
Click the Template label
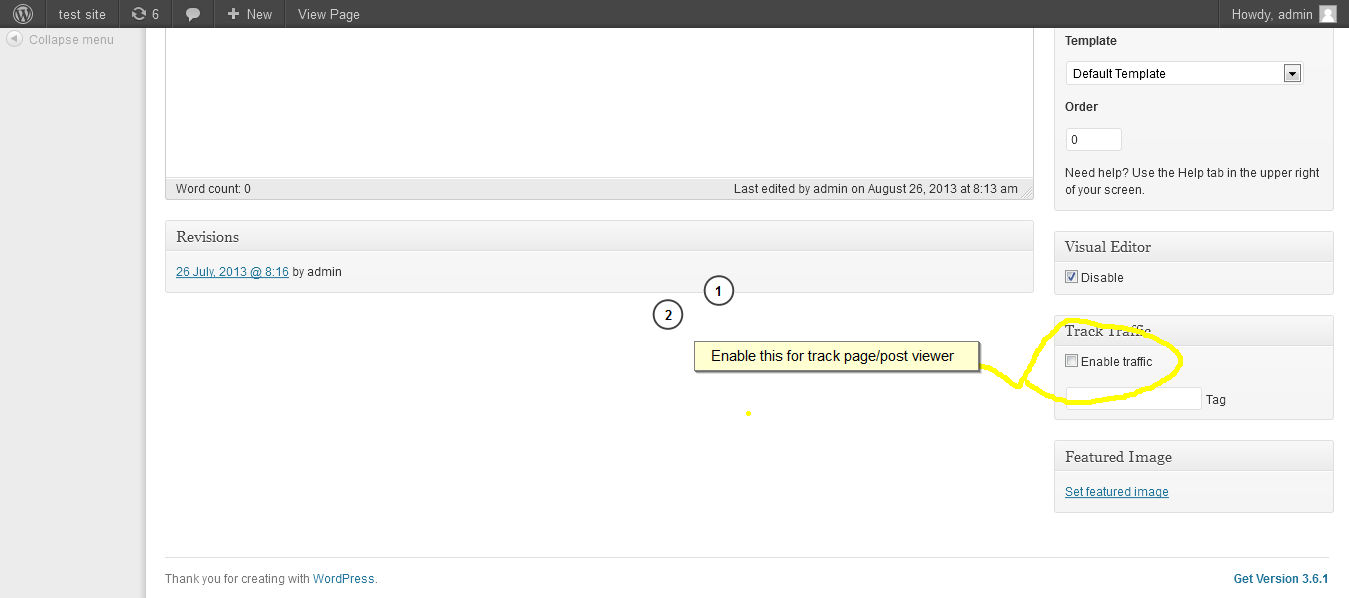(x=1091, y=41)
